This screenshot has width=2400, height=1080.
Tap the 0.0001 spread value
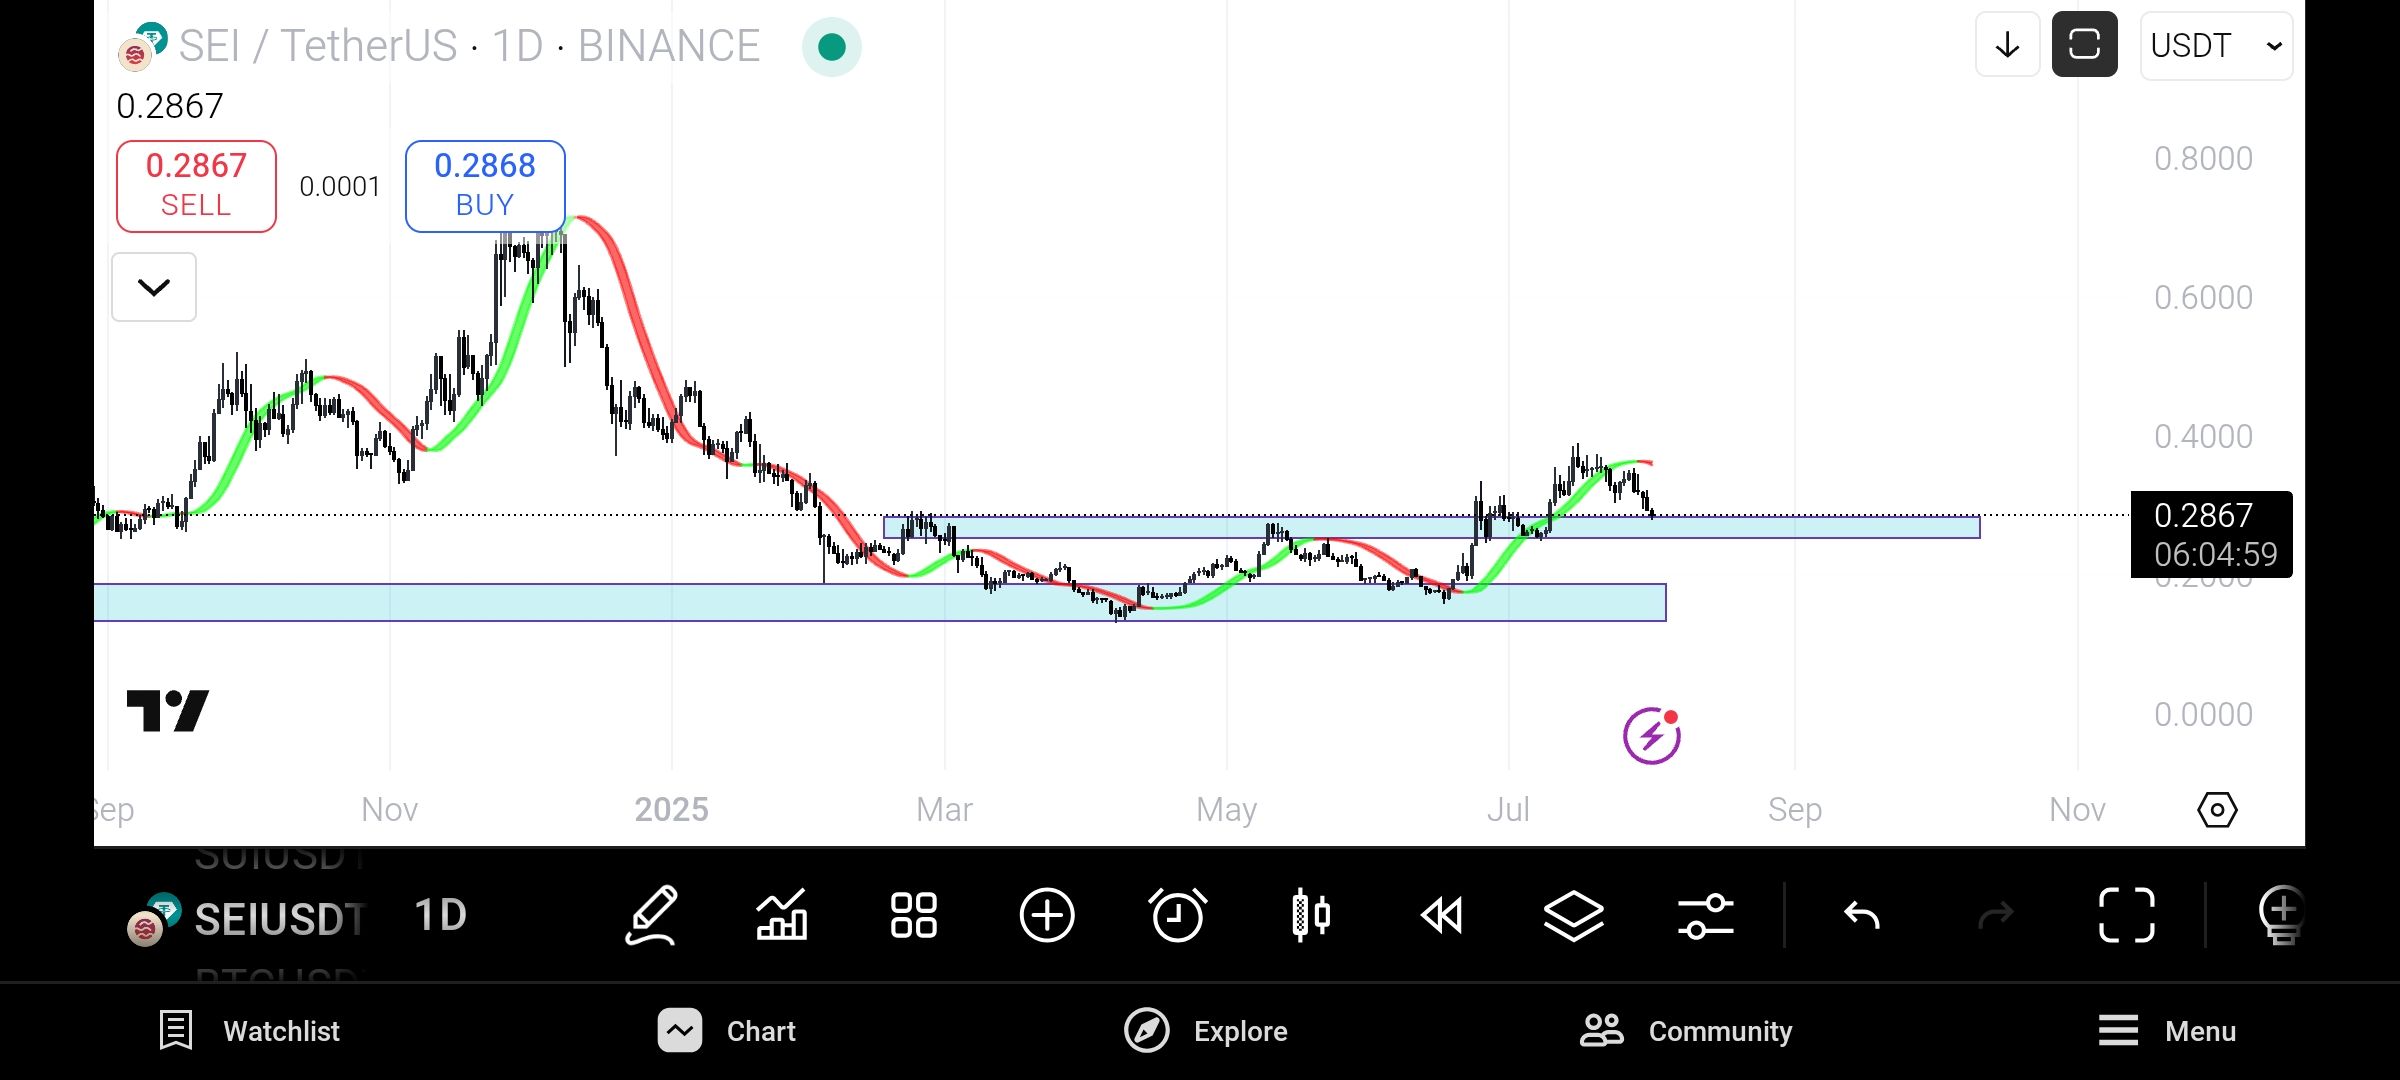tap(340, 186)
